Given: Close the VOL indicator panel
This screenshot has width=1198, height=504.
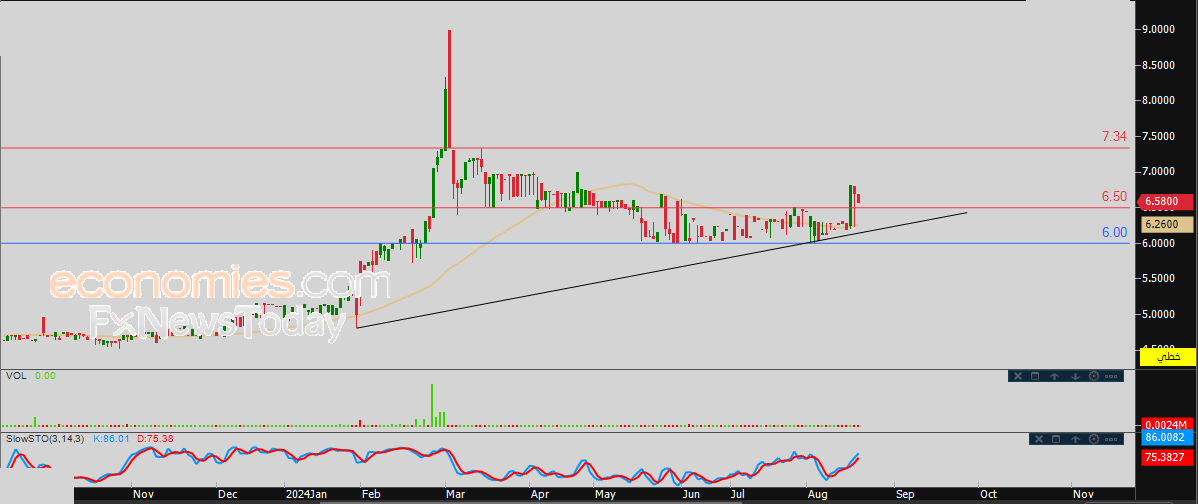Looking at the screenshot, I should coord(1018,376).
